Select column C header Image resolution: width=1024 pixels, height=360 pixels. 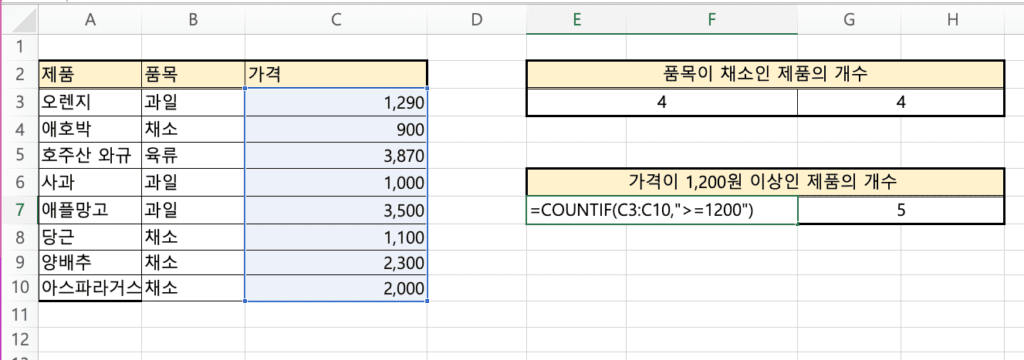pyautogui.click(x=336, y=20)
